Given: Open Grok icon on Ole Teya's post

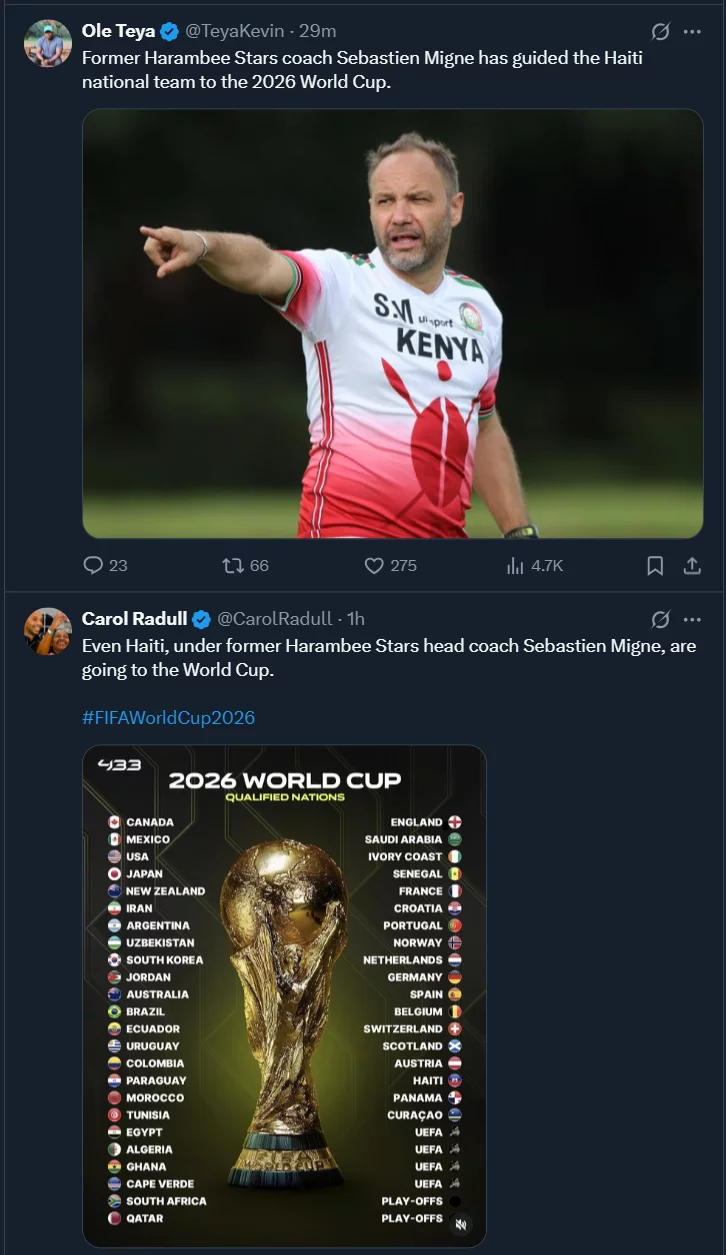Looking at the screenshot, I should point(660,31).
